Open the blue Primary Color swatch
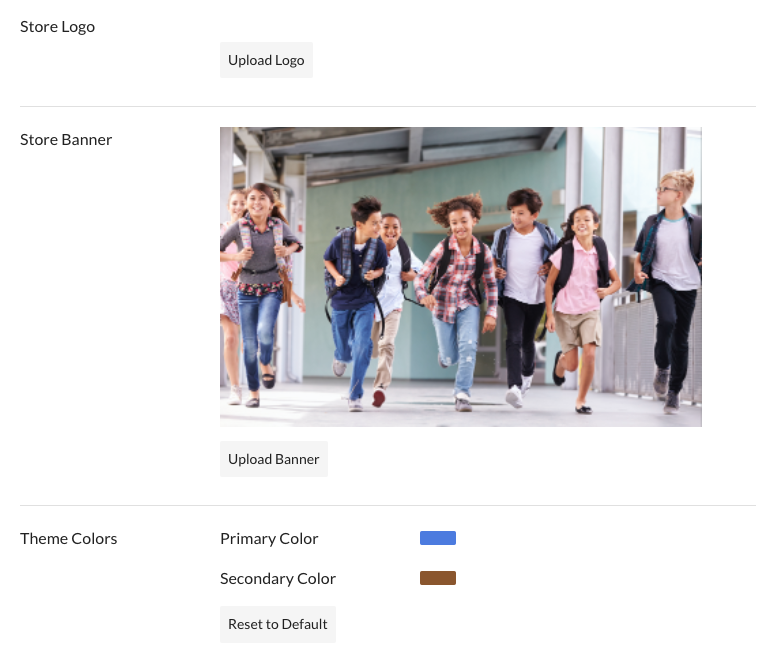The image size is (767, 657). [x=437, y=538]
